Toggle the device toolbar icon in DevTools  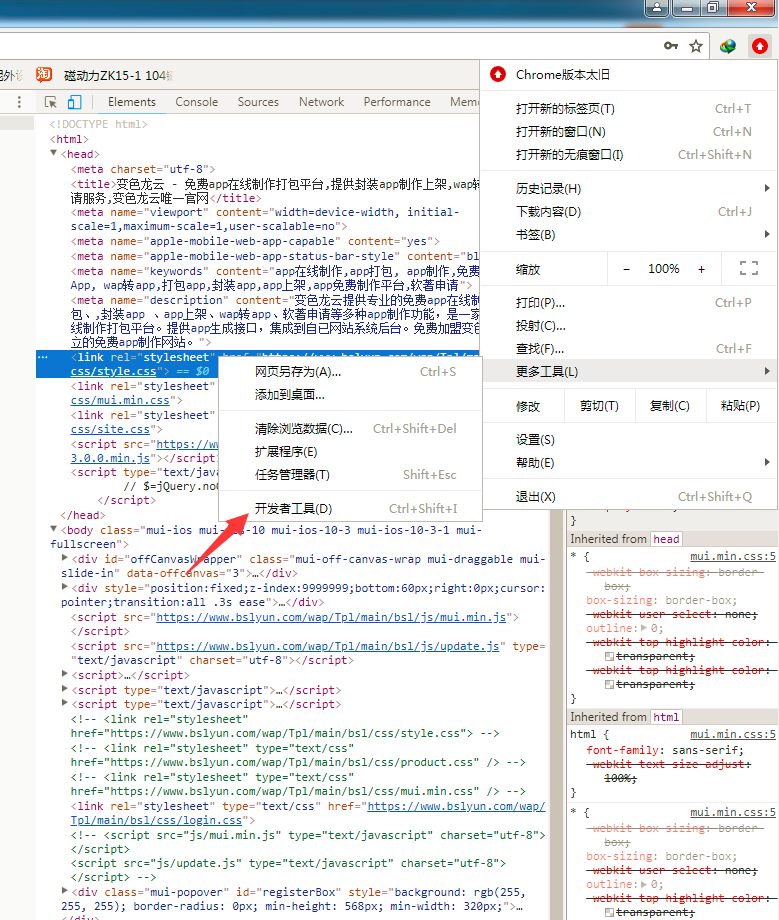(x=74, y=102)
